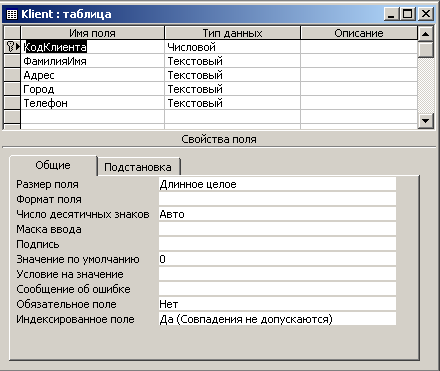440x371 pixels.
Task: Click the Описание column header
Action: coord(359,33)
